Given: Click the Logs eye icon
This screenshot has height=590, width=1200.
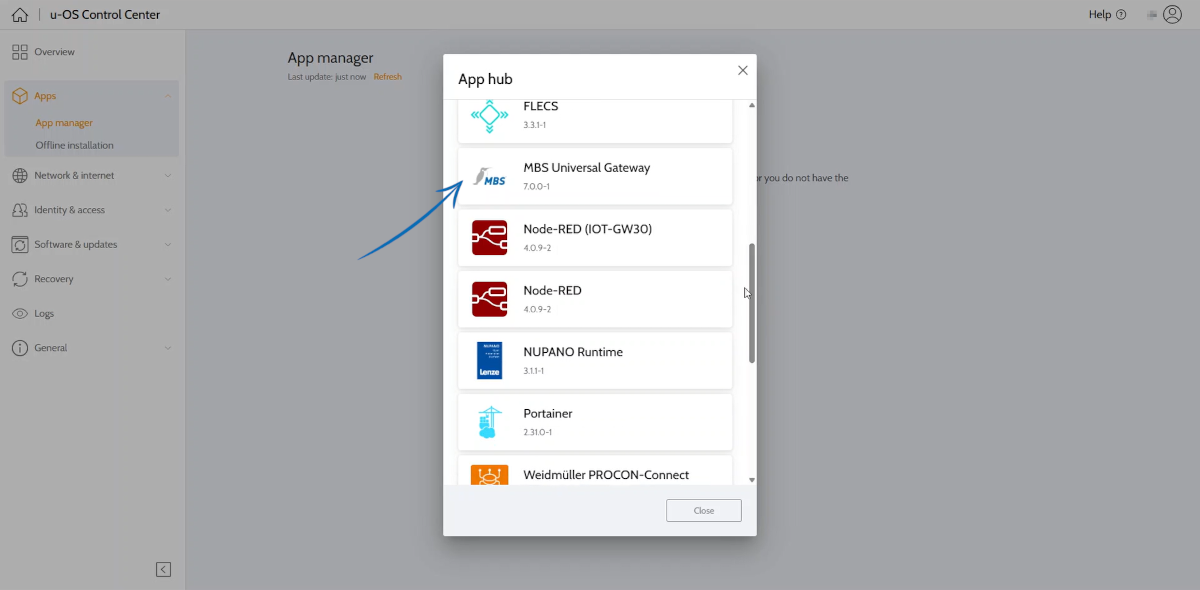Looking at the screenshot, I should point(20,314).
